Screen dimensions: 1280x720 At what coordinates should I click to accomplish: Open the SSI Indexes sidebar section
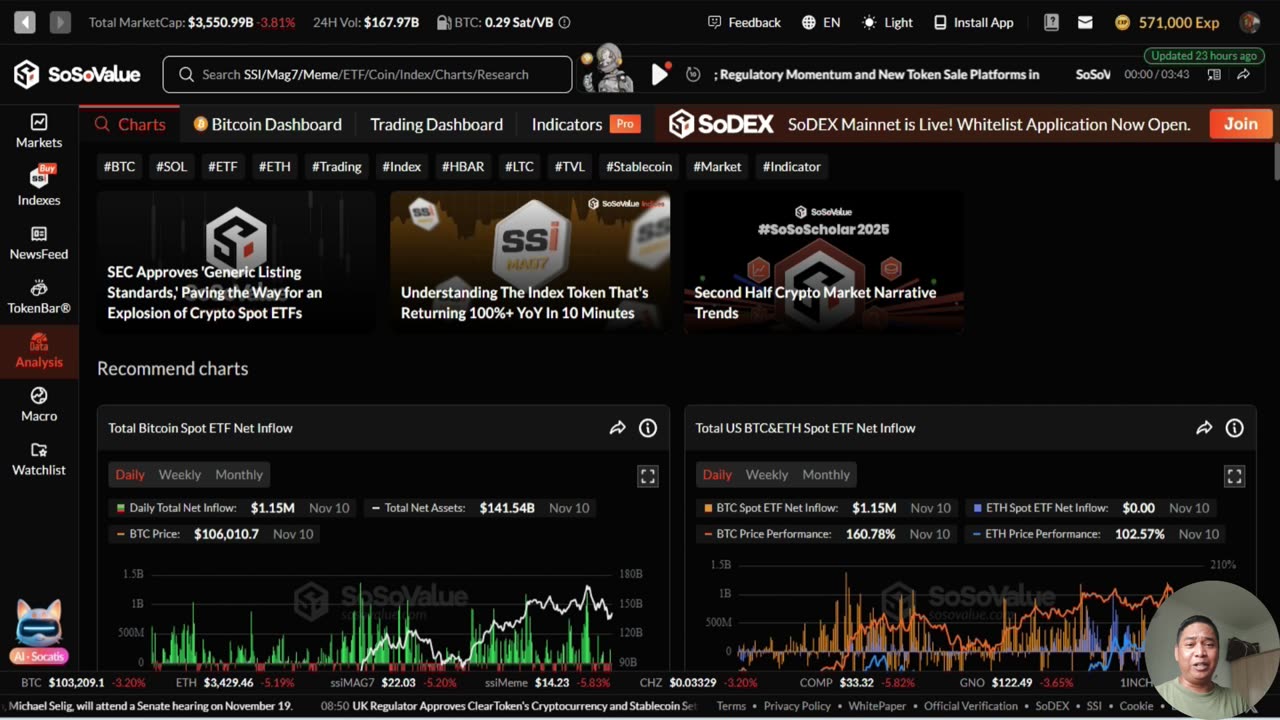tap(39, 186)
